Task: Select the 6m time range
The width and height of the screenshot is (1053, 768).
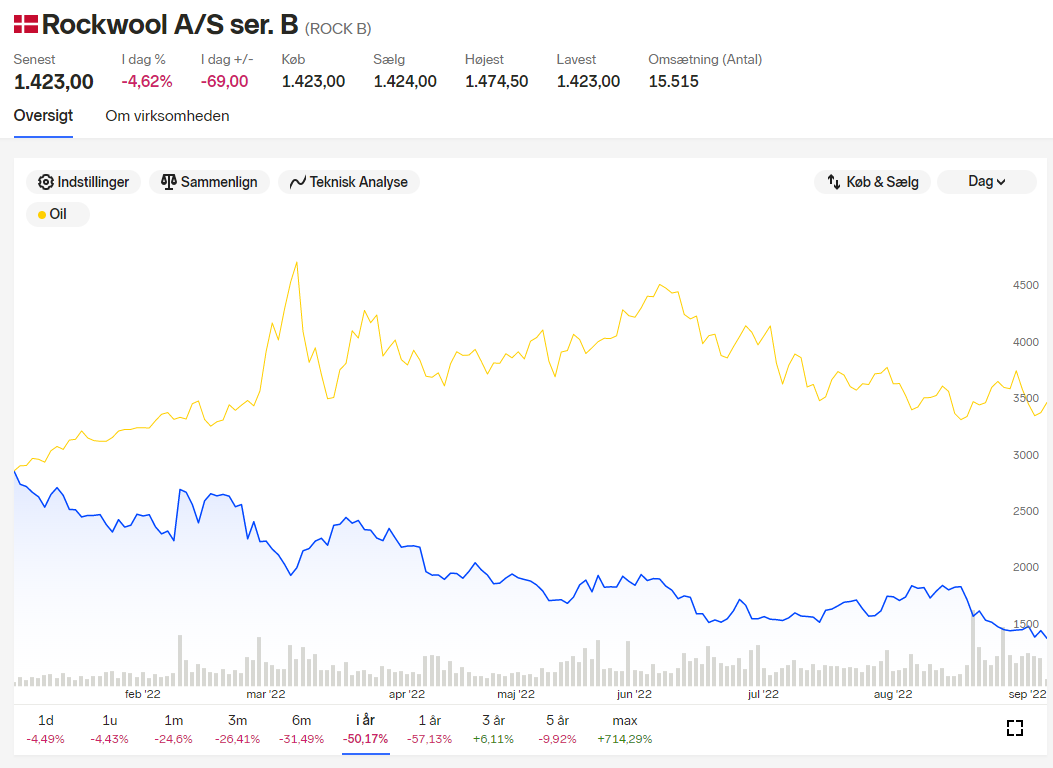Action: (x=302, y=728)
